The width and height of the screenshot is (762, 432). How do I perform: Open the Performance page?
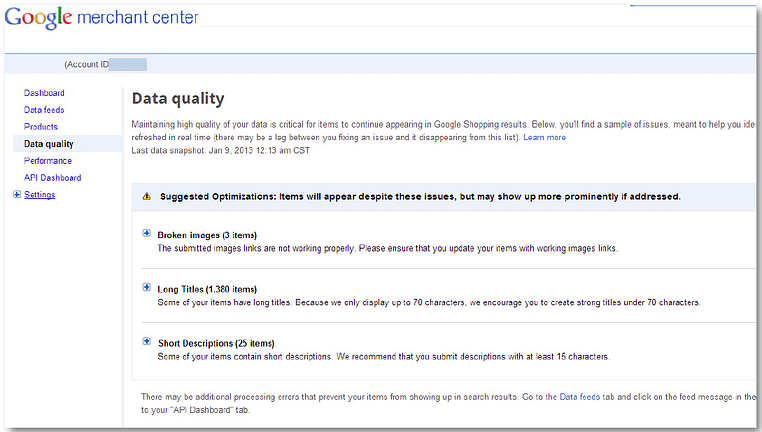coord(48,161)
